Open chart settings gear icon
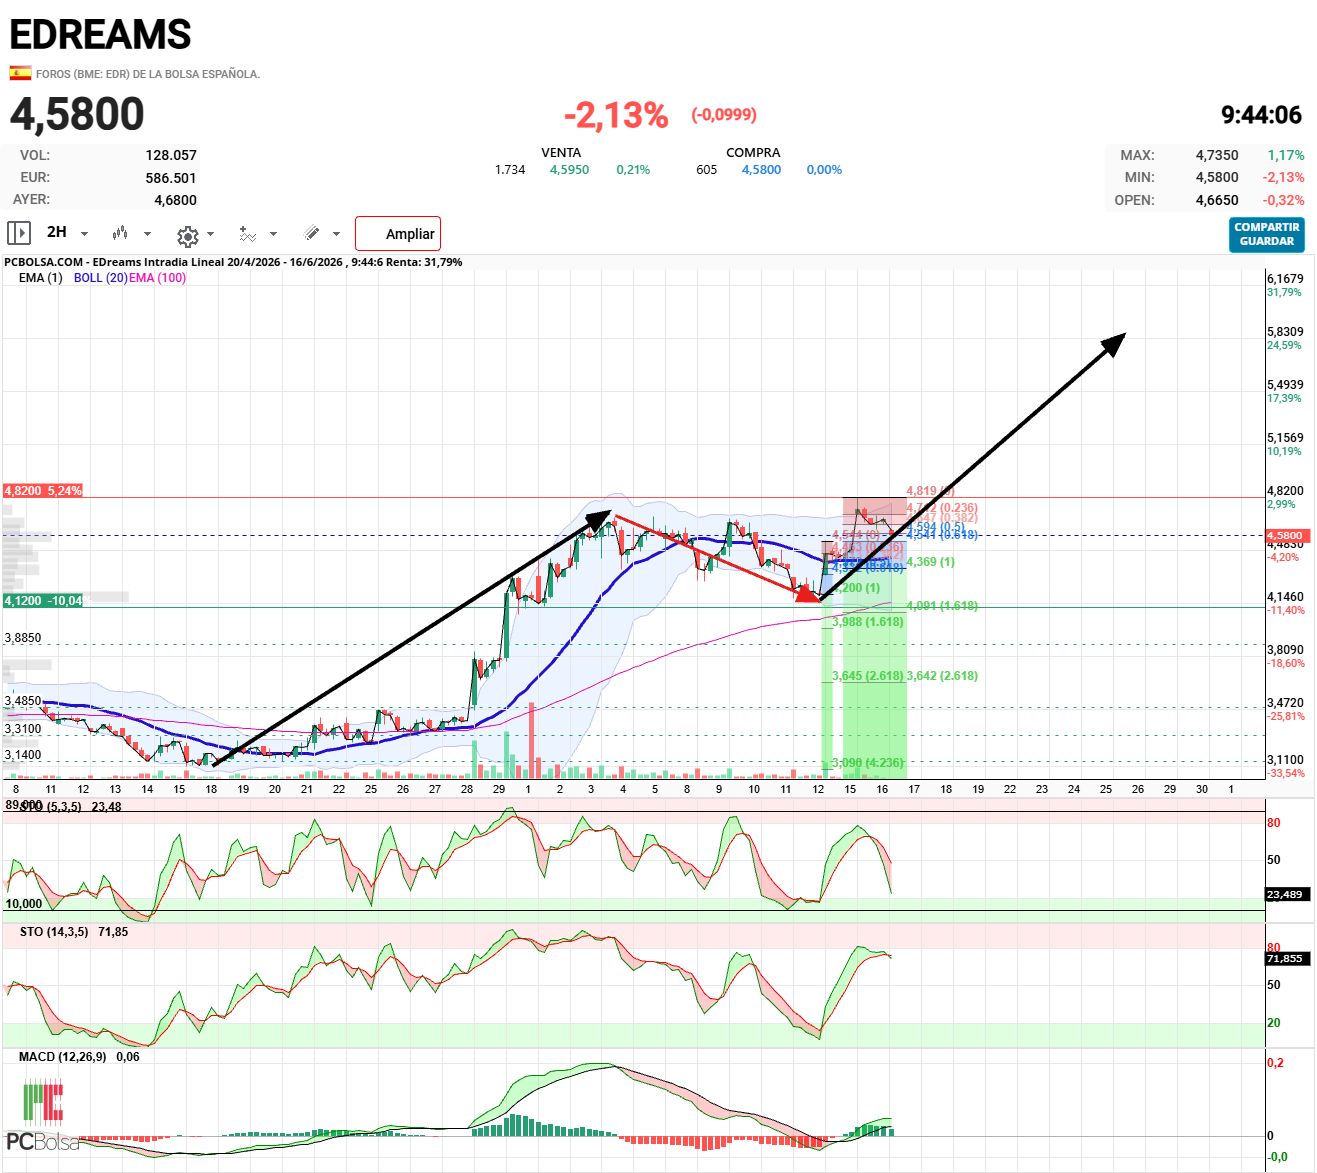The height and width of the screenshot is (1173, 1317). point(187,236)
